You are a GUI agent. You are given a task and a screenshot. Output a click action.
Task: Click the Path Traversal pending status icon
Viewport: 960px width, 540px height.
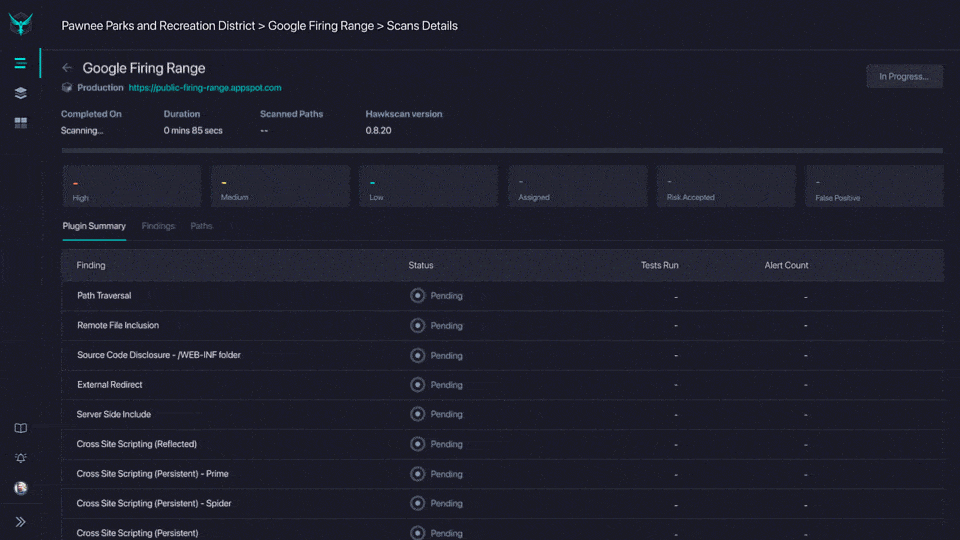point(418,296)
